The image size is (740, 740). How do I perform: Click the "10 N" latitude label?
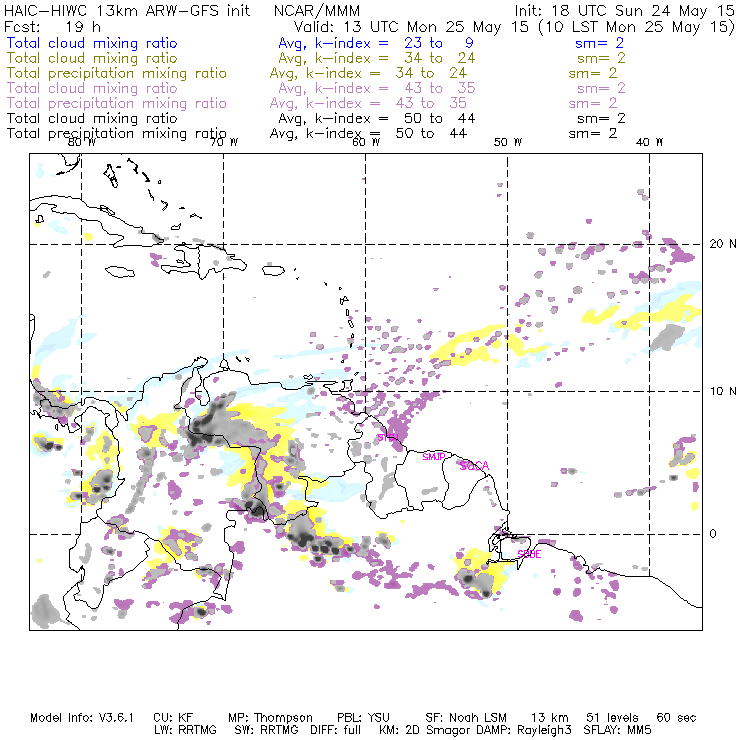[x=723, y=391]
